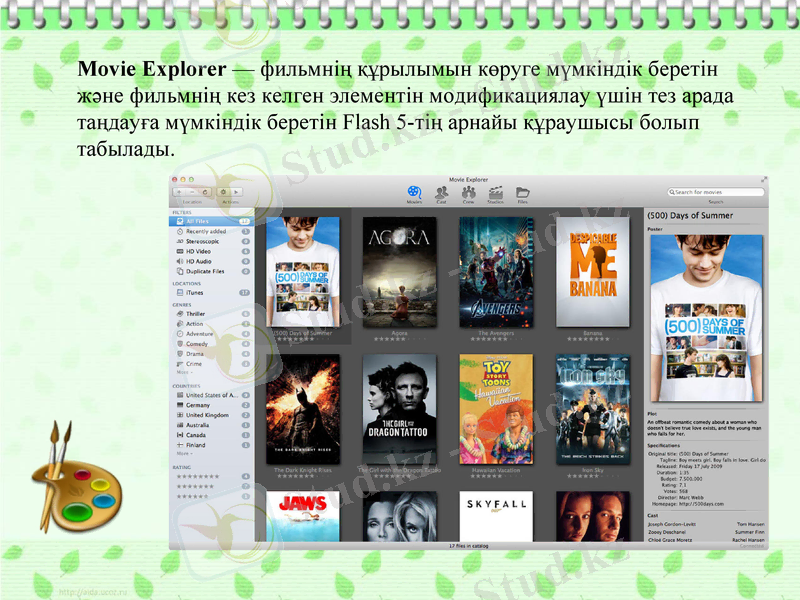Toggle the Duplicate Files filter

pyautogui.click(x=178, y=272)
